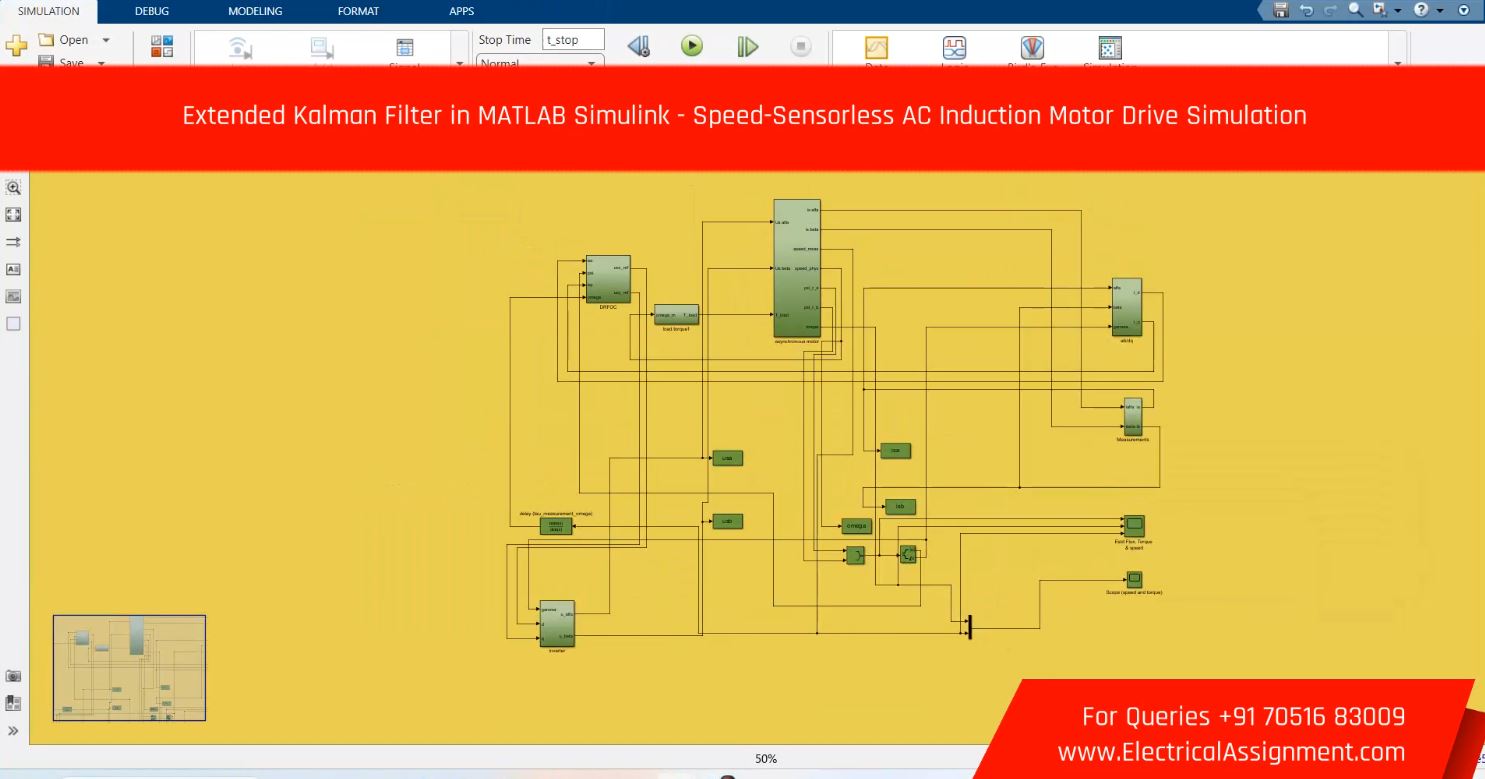Open the Bird's-Eye Scope icon
The width and height of the screenshot is (1485, 779).
(x=1032, y=48)
